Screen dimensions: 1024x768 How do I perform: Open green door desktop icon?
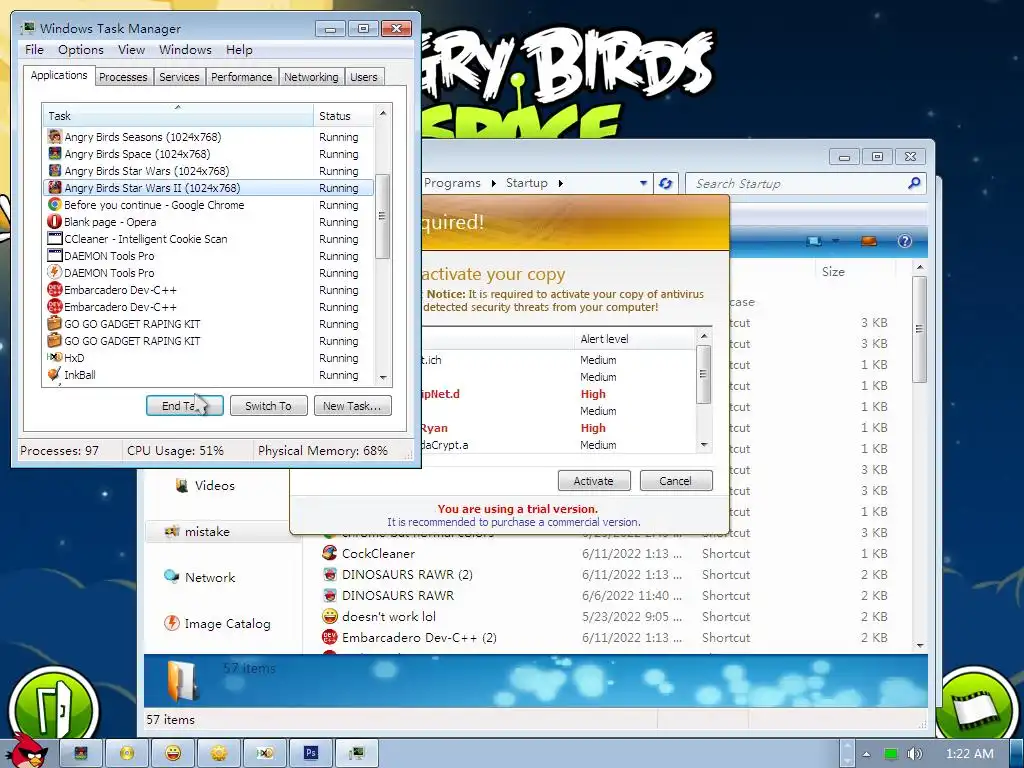[54, 707]
